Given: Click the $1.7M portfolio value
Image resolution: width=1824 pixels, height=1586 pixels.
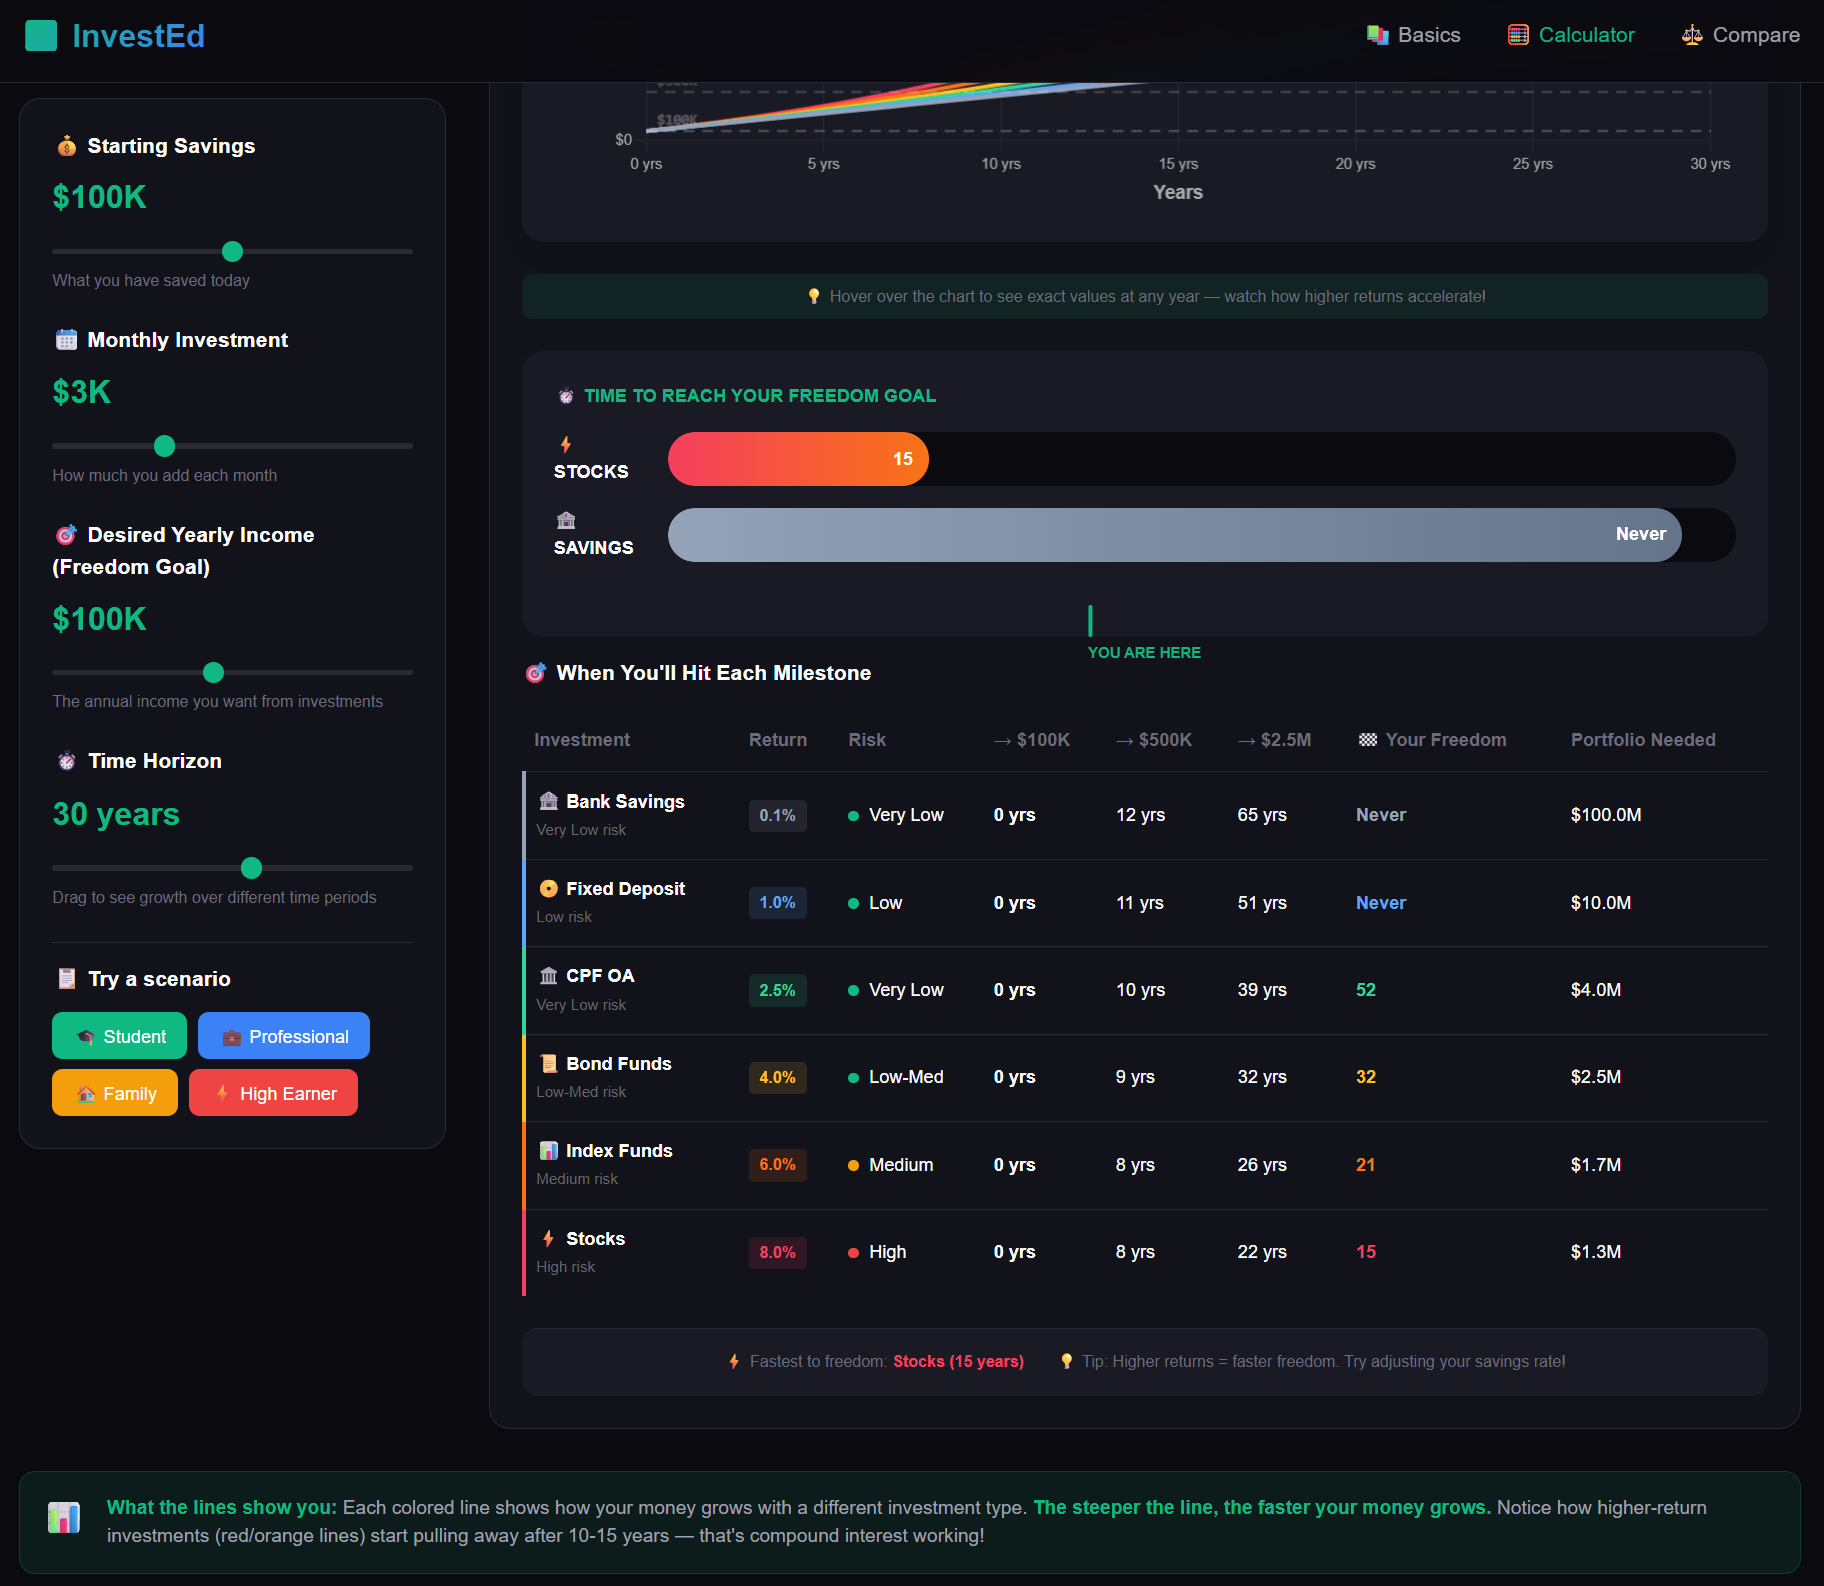Looking at the screenshot, I should tap(1596, 1165).
